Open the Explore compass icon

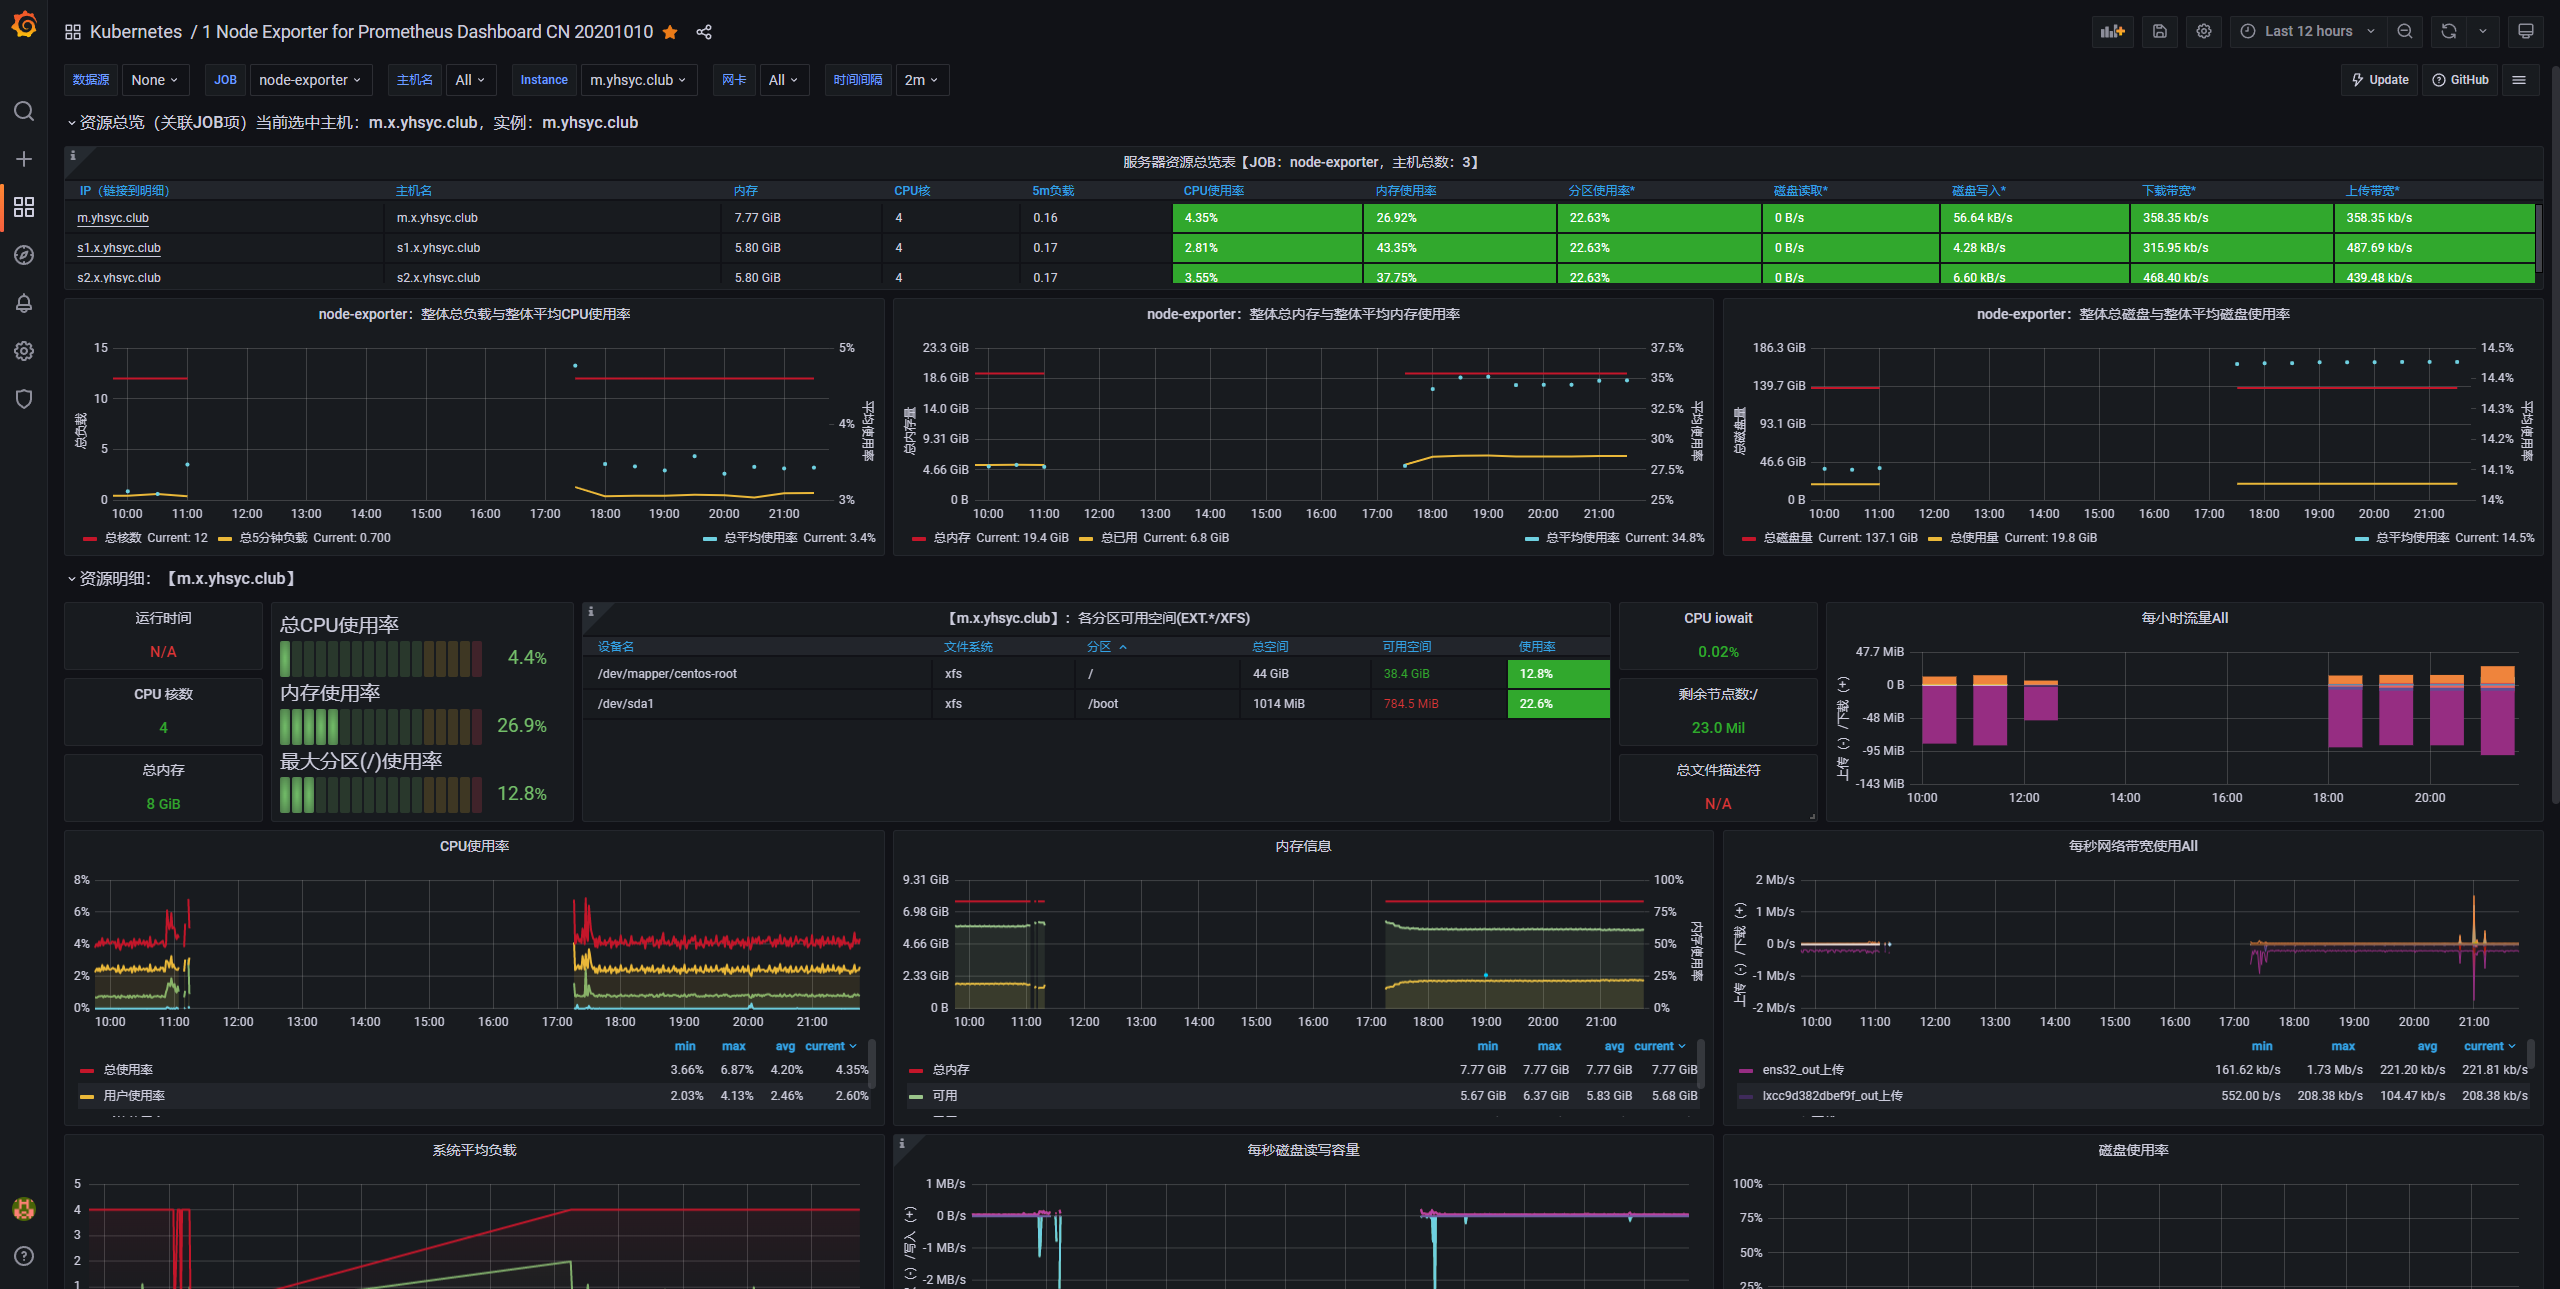pyautogui.click(x=24, y=255)
